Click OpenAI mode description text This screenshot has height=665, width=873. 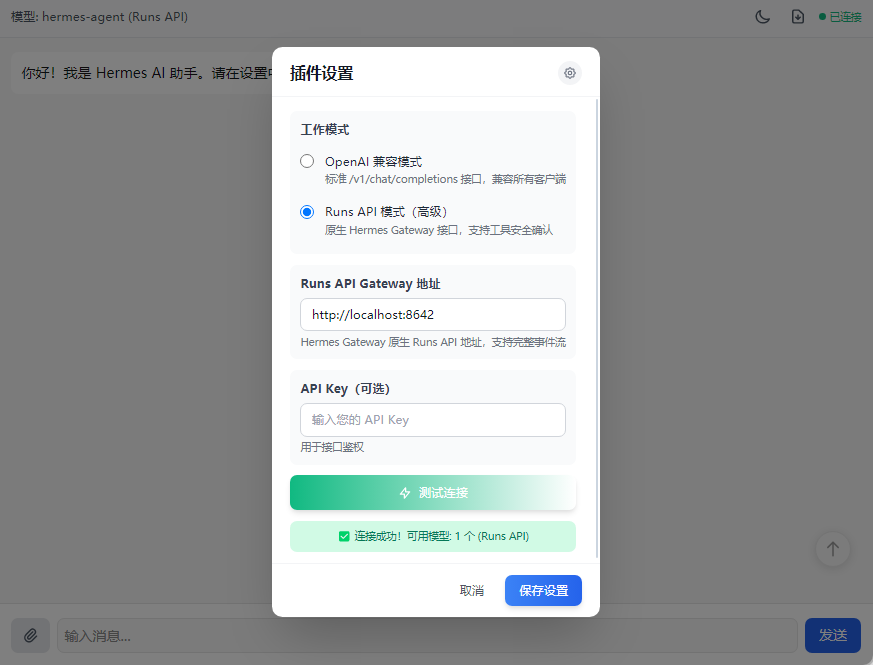click(445, 179)
